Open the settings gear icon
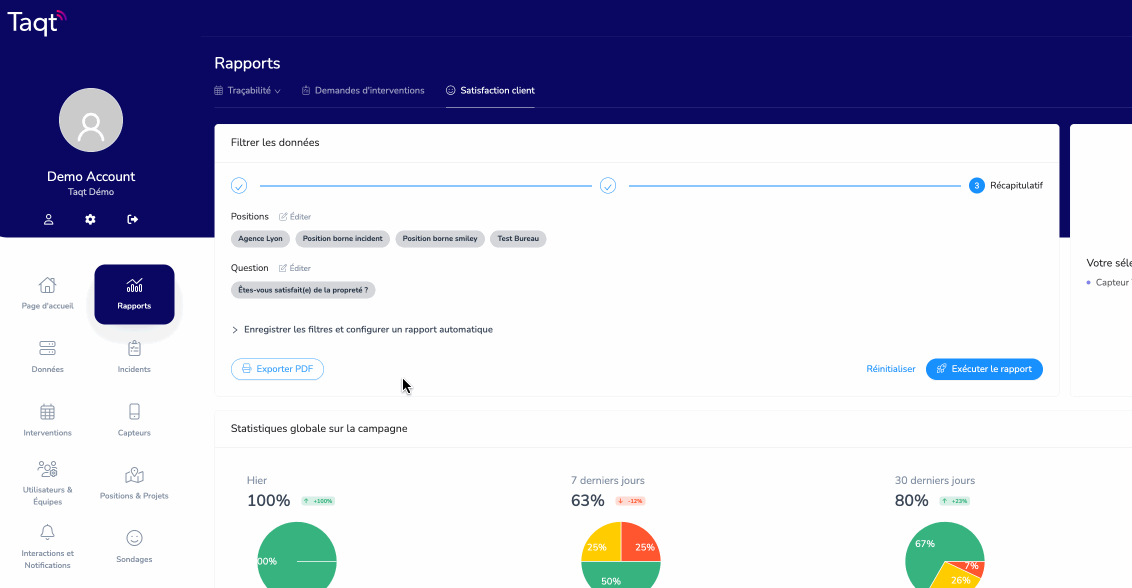 (x=90, y=220)
